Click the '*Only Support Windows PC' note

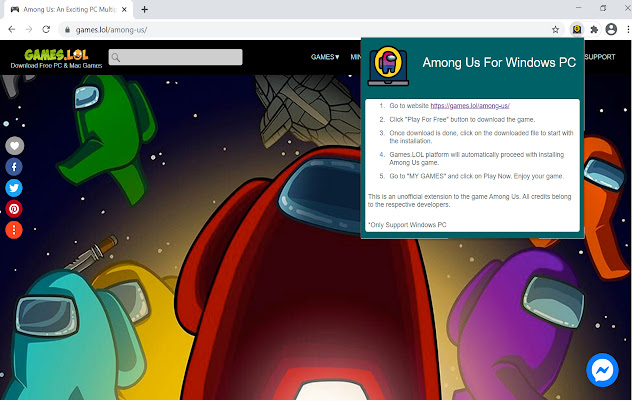[407, 225]
